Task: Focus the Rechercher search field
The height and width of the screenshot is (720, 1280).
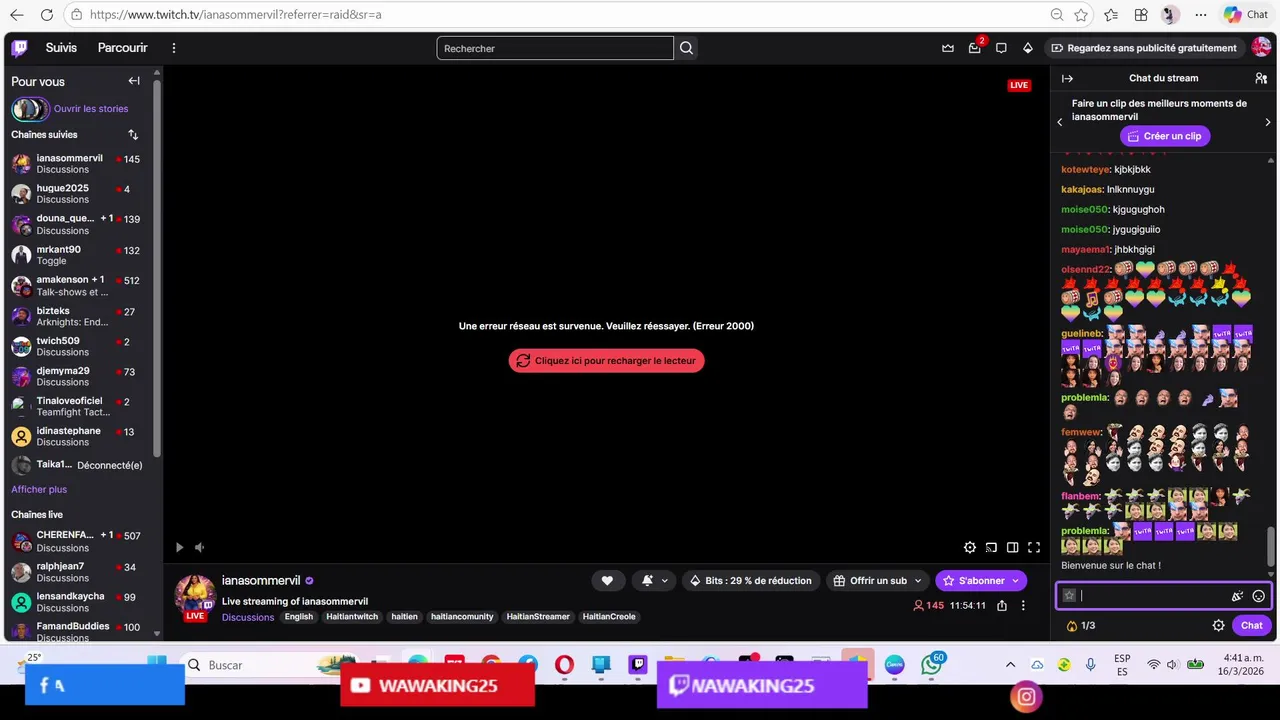Action: pyautogui.click(x=555, y=48)
